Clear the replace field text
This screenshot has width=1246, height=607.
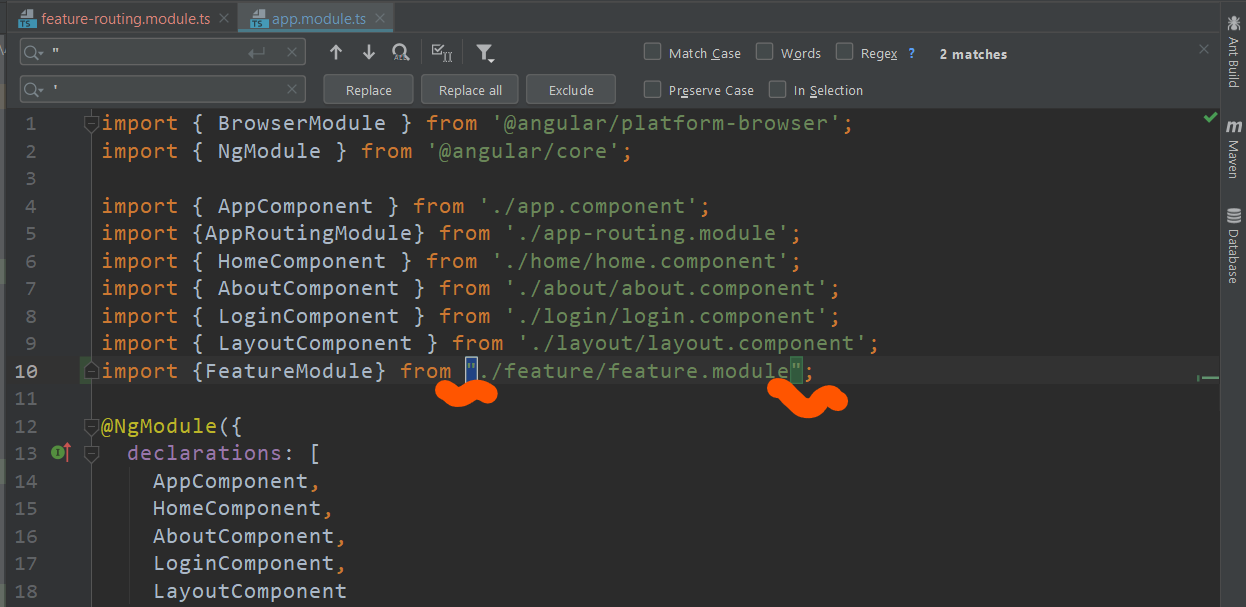293,90
